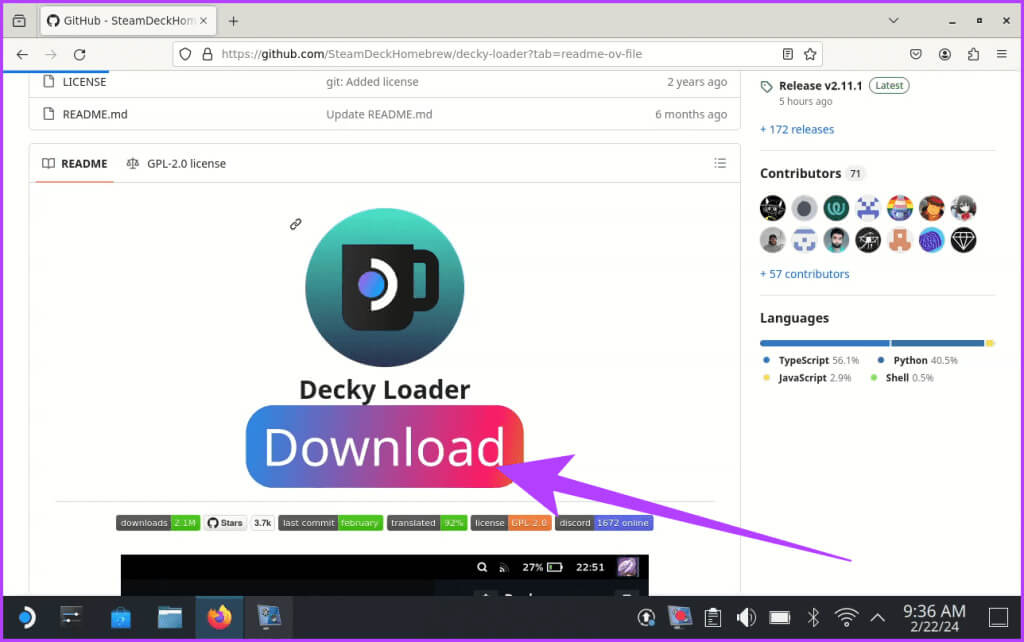Open the volume control in the tray
The image size is (1024, 642).
pyautogui.click(x=746, y=617)
